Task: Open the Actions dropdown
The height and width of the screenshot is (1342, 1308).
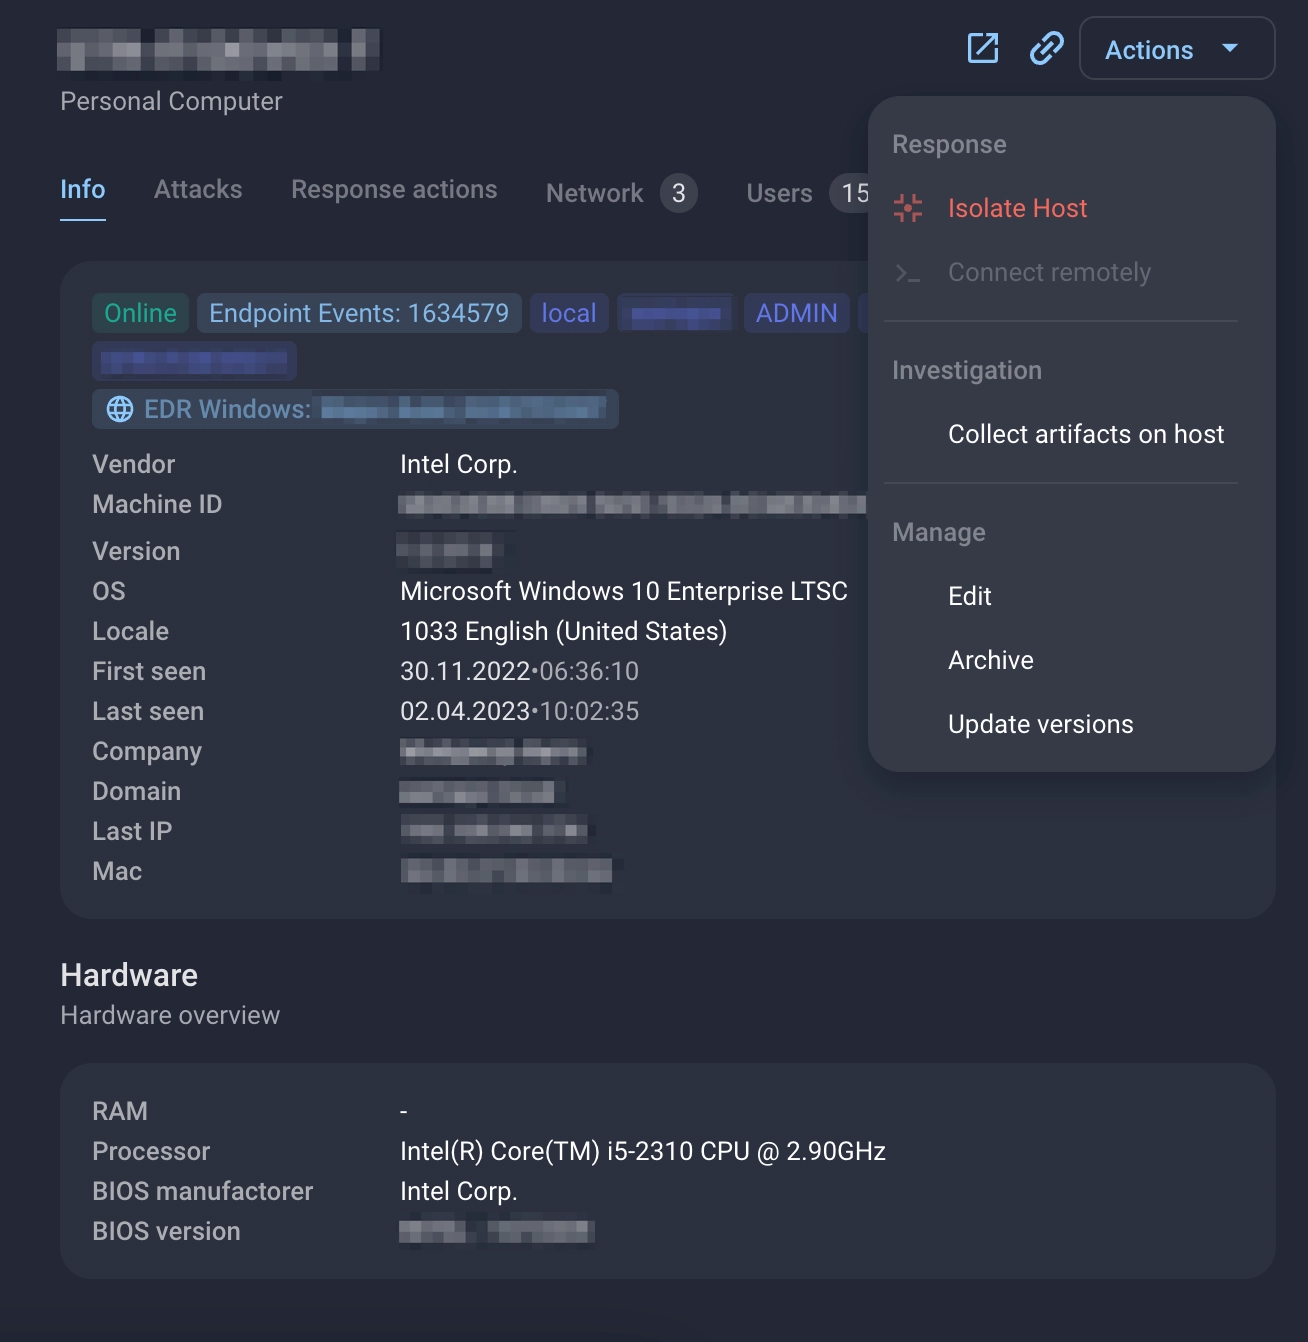Action: pyautogui.click(x=1177, y=48)
